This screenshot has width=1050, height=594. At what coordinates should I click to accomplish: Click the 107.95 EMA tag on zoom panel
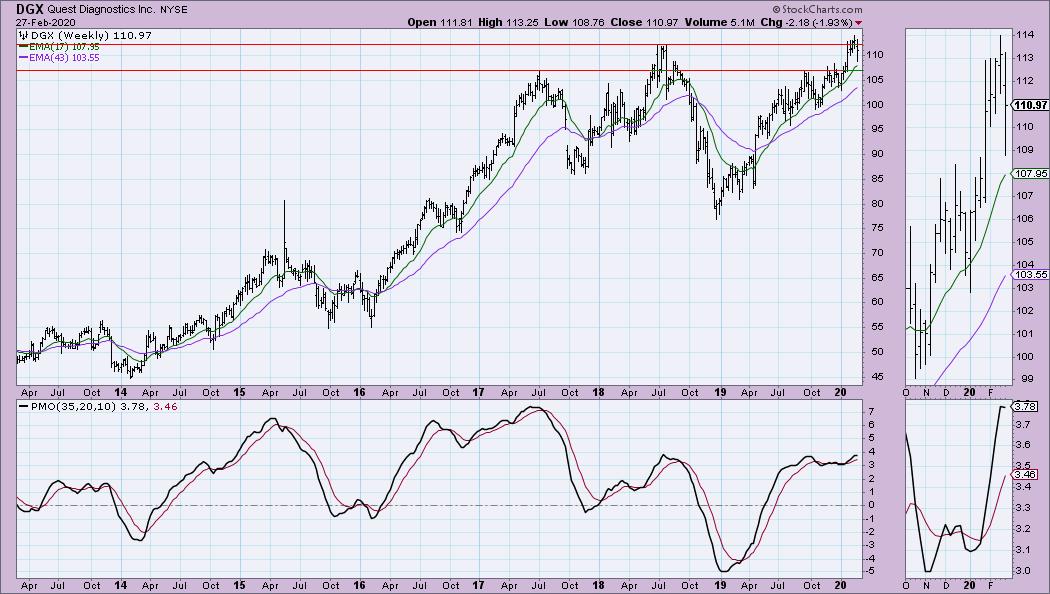(1031, 173)
